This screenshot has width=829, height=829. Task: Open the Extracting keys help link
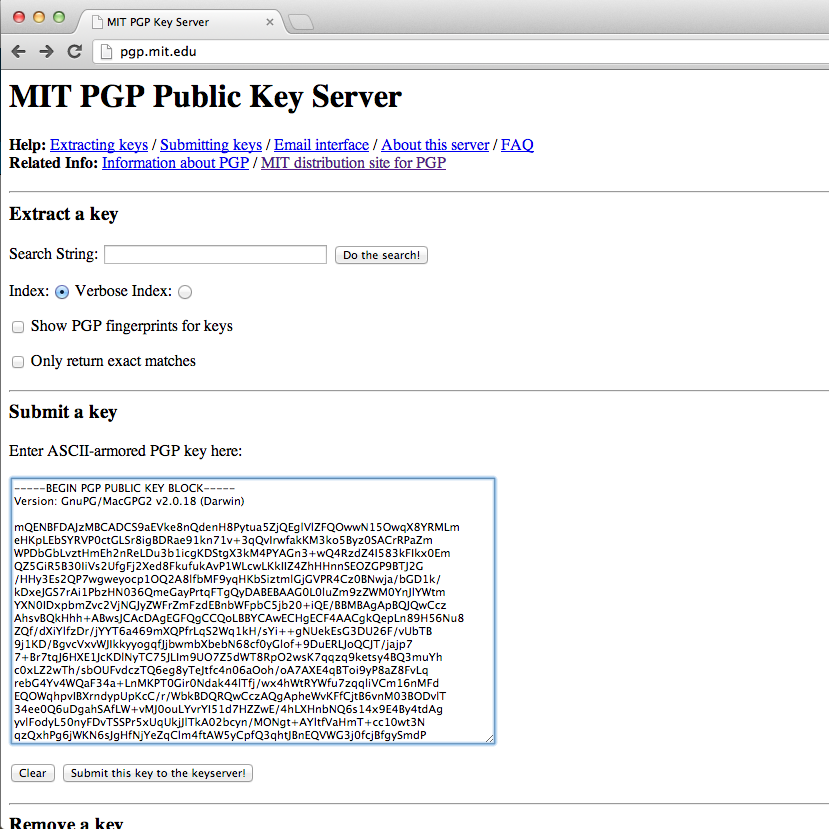pyautogui.click(x=99, y=145)
